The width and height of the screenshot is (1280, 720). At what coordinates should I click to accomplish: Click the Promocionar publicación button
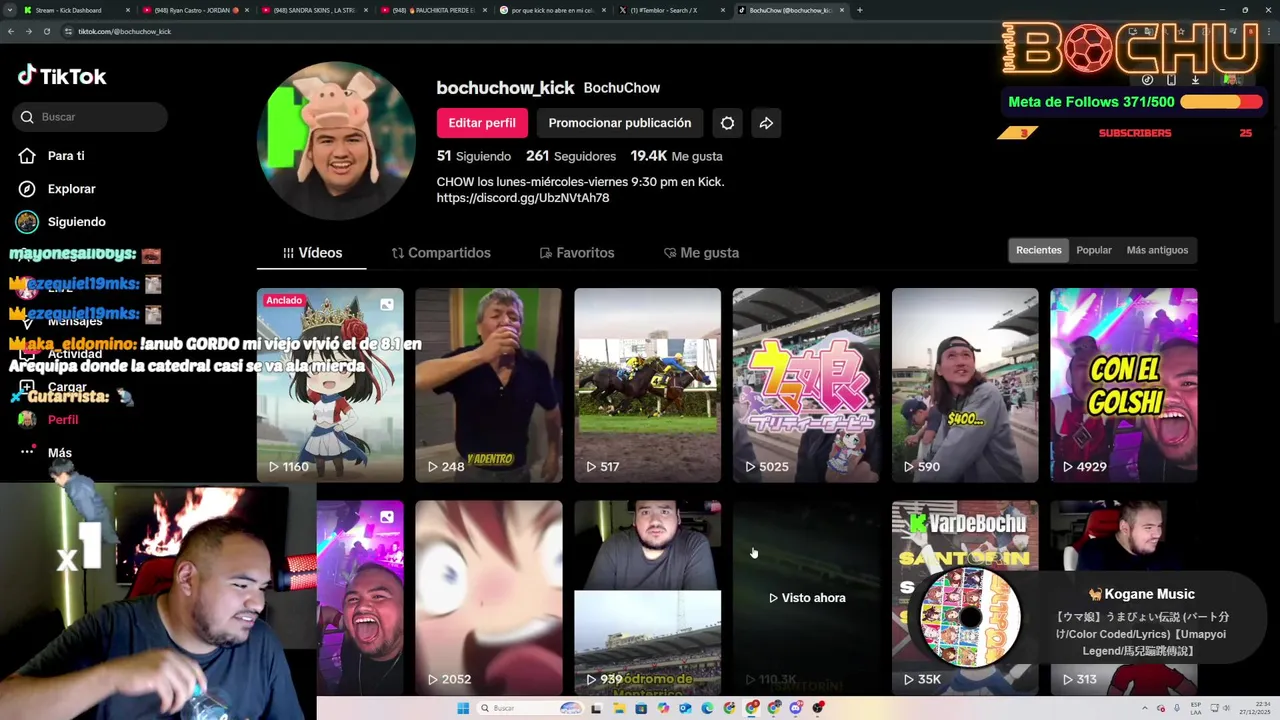[620, 123]
